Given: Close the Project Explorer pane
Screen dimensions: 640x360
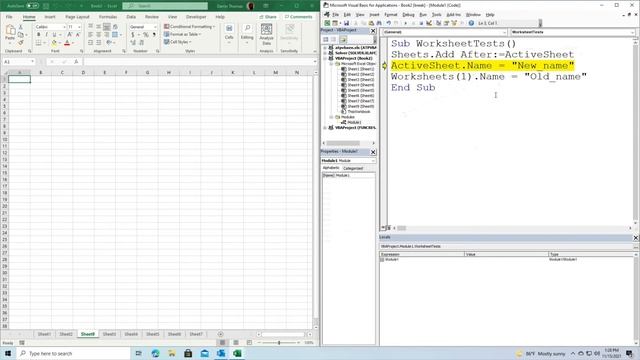Looking at the screenshot, I should [373, 31].
